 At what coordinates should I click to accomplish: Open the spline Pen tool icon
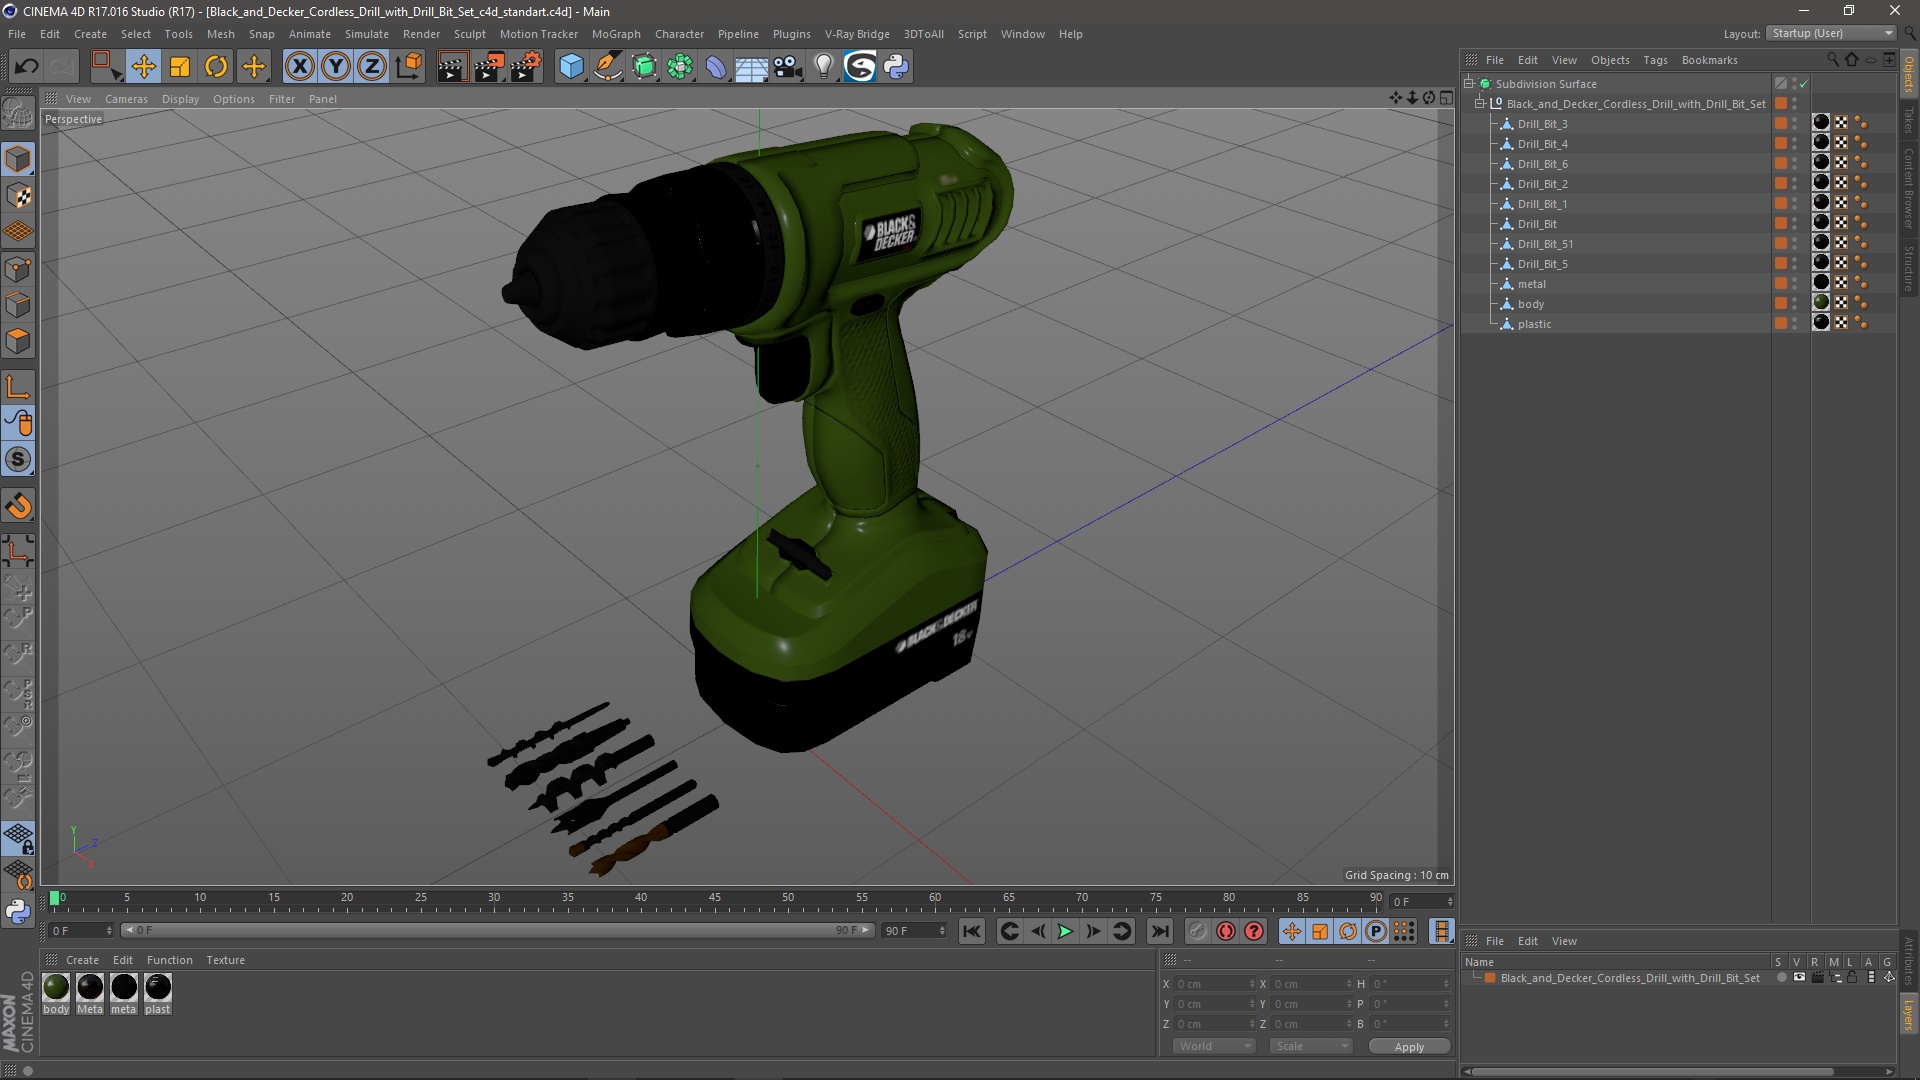coord(608,67)
